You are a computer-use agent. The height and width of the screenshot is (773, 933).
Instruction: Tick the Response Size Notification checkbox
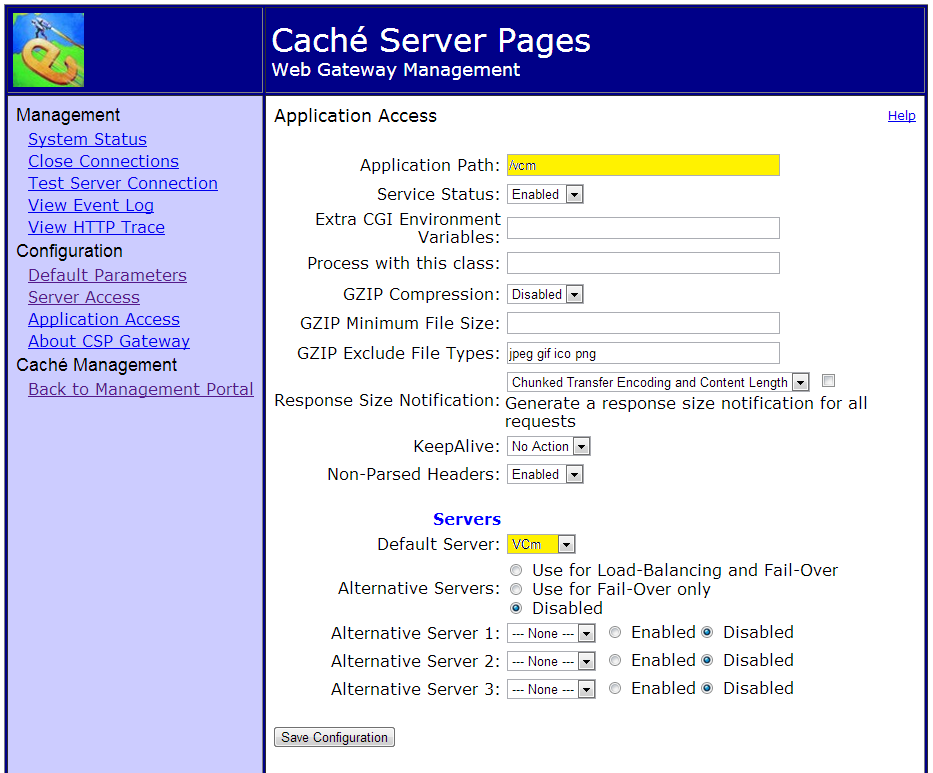[x=828, y=381]
